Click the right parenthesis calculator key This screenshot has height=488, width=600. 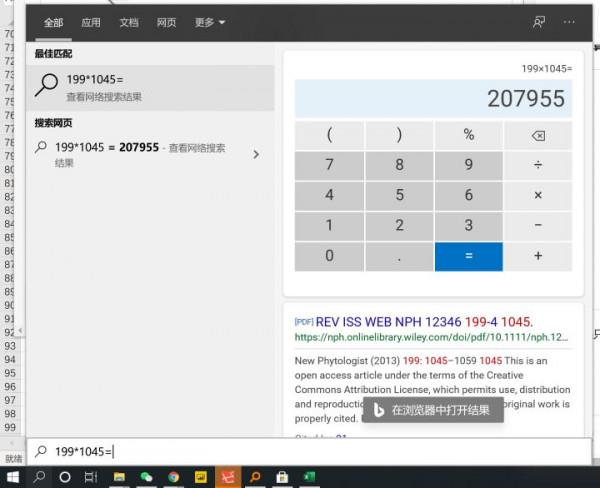coord(399,135)
